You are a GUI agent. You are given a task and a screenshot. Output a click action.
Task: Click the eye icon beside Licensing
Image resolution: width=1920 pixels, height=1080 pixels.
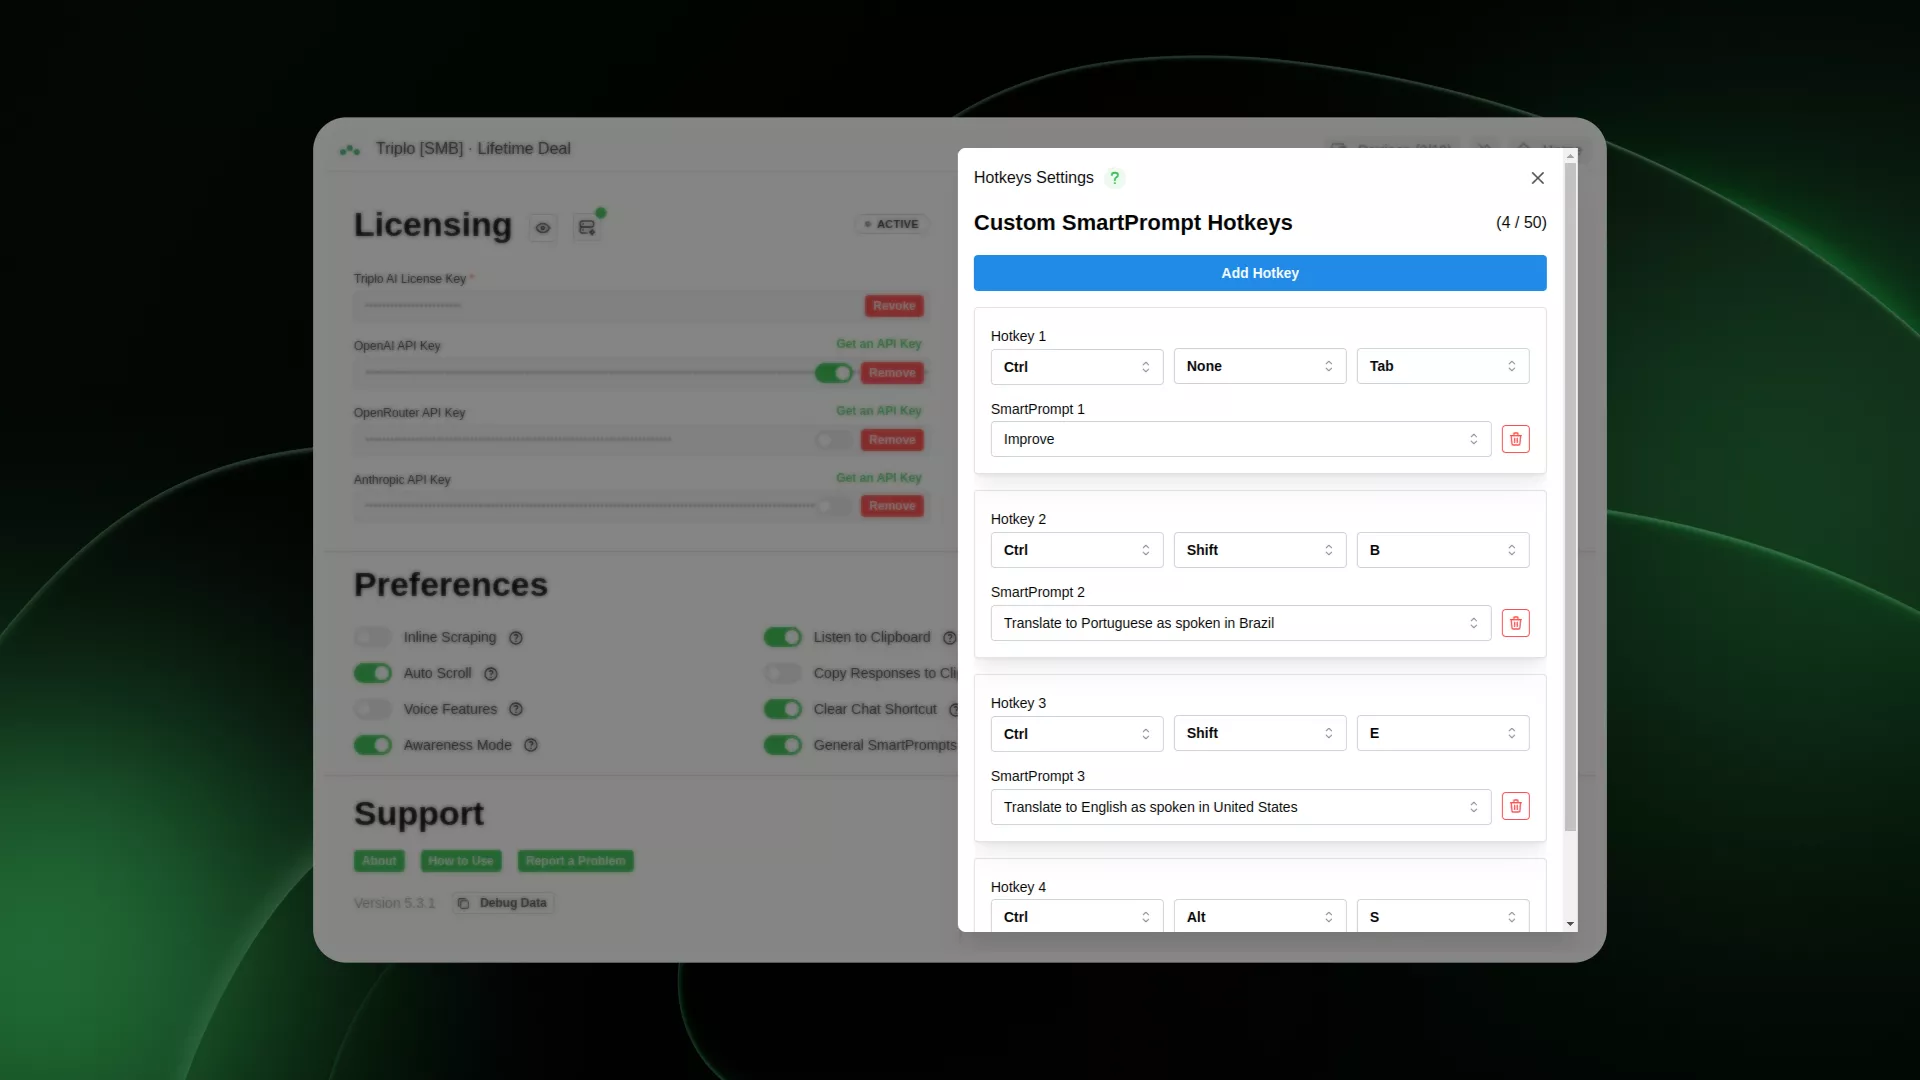543,228
